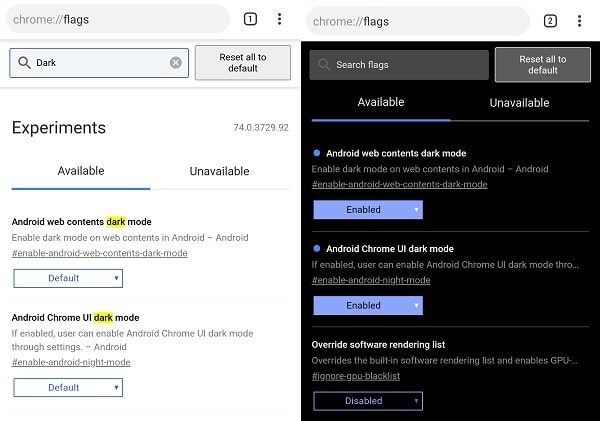This screenshot has height=421, width=600.
Task: Open #ignore-gpu-blacklist link
Action: (356, 376)
